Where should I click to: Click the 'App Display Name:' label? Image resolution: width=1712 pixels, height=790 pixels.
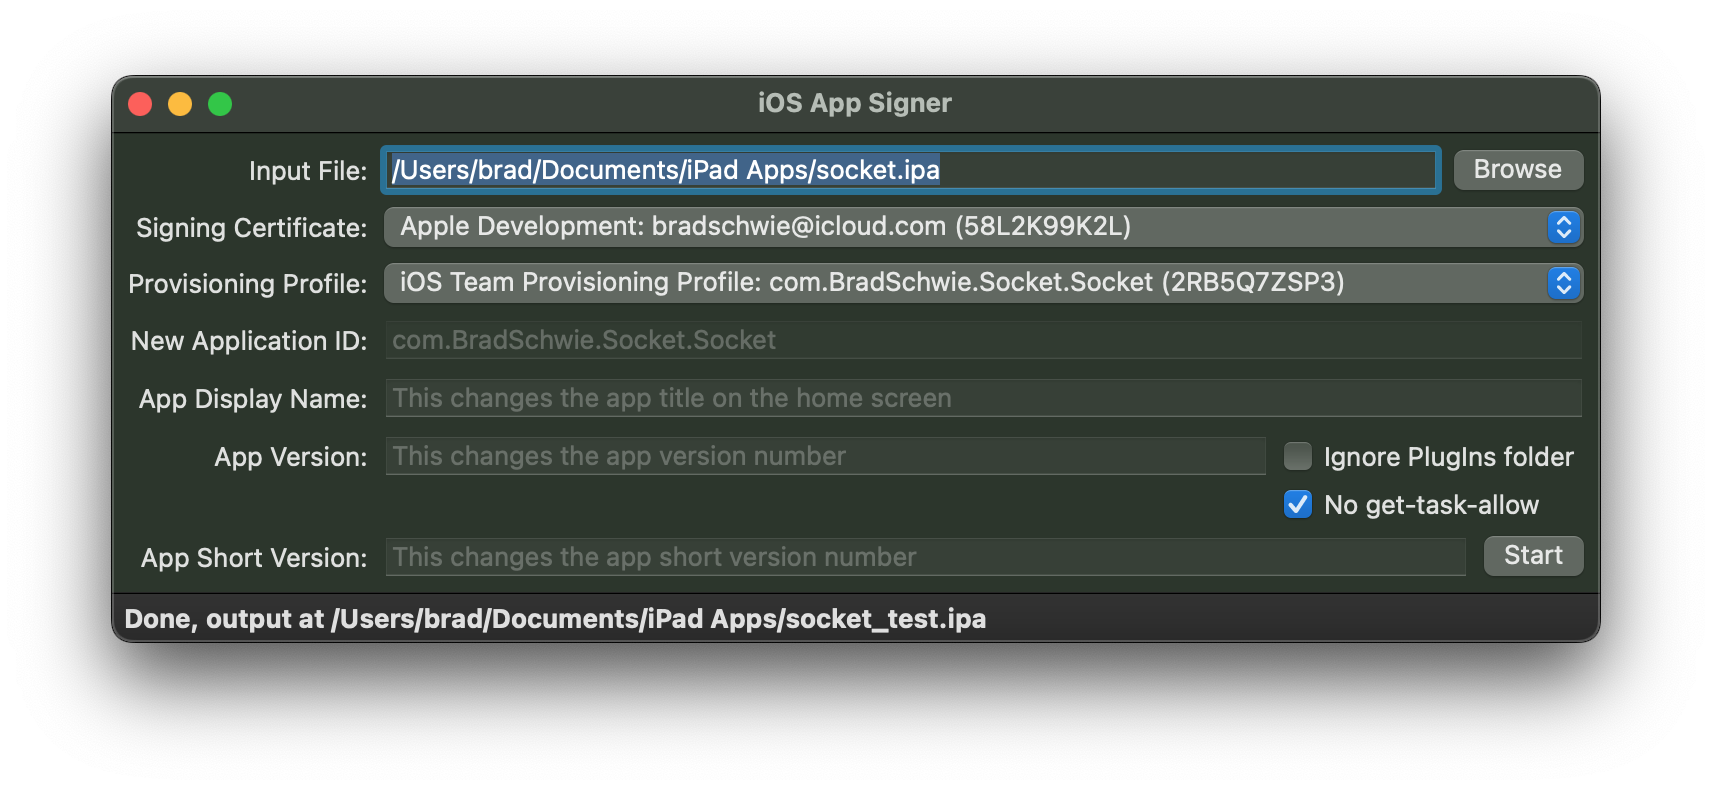(253, 399)
